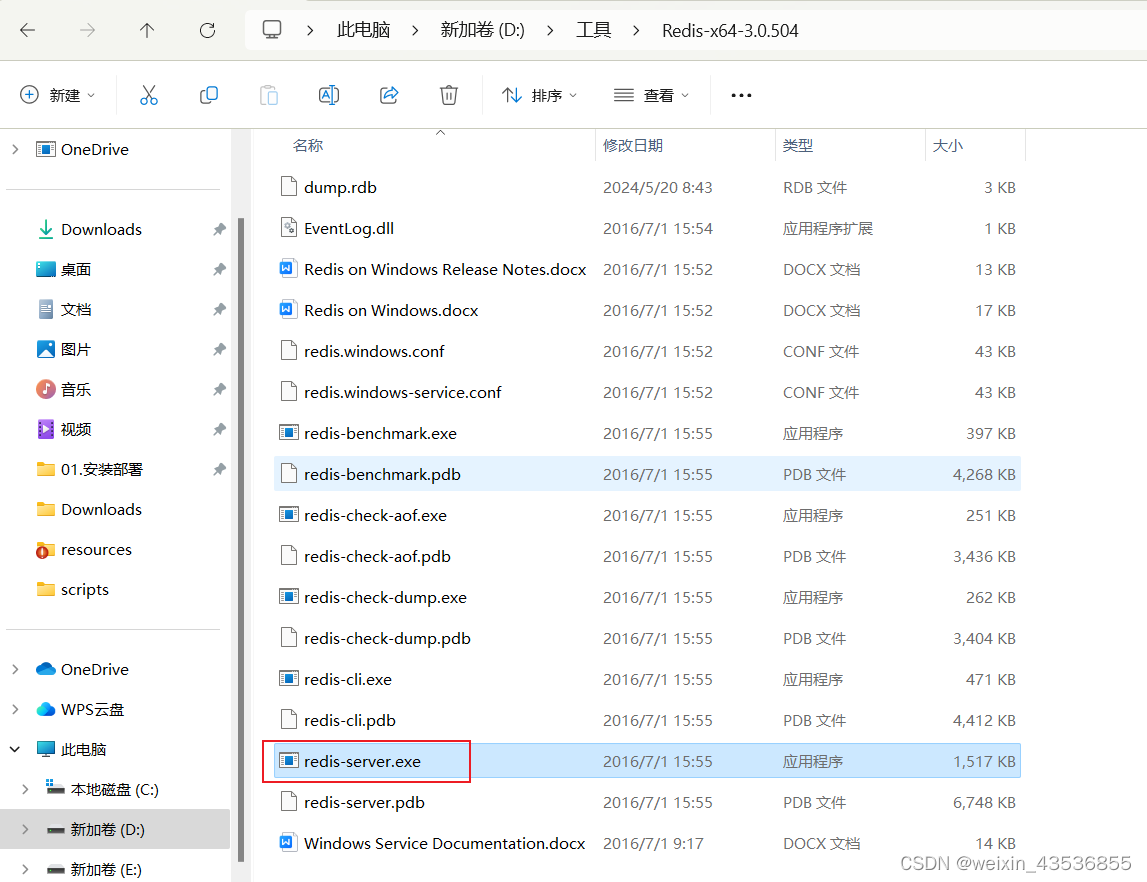Go up one folder level
Image resolution: width=1147 pixels, height=882 pixels.
click(147, 30)
